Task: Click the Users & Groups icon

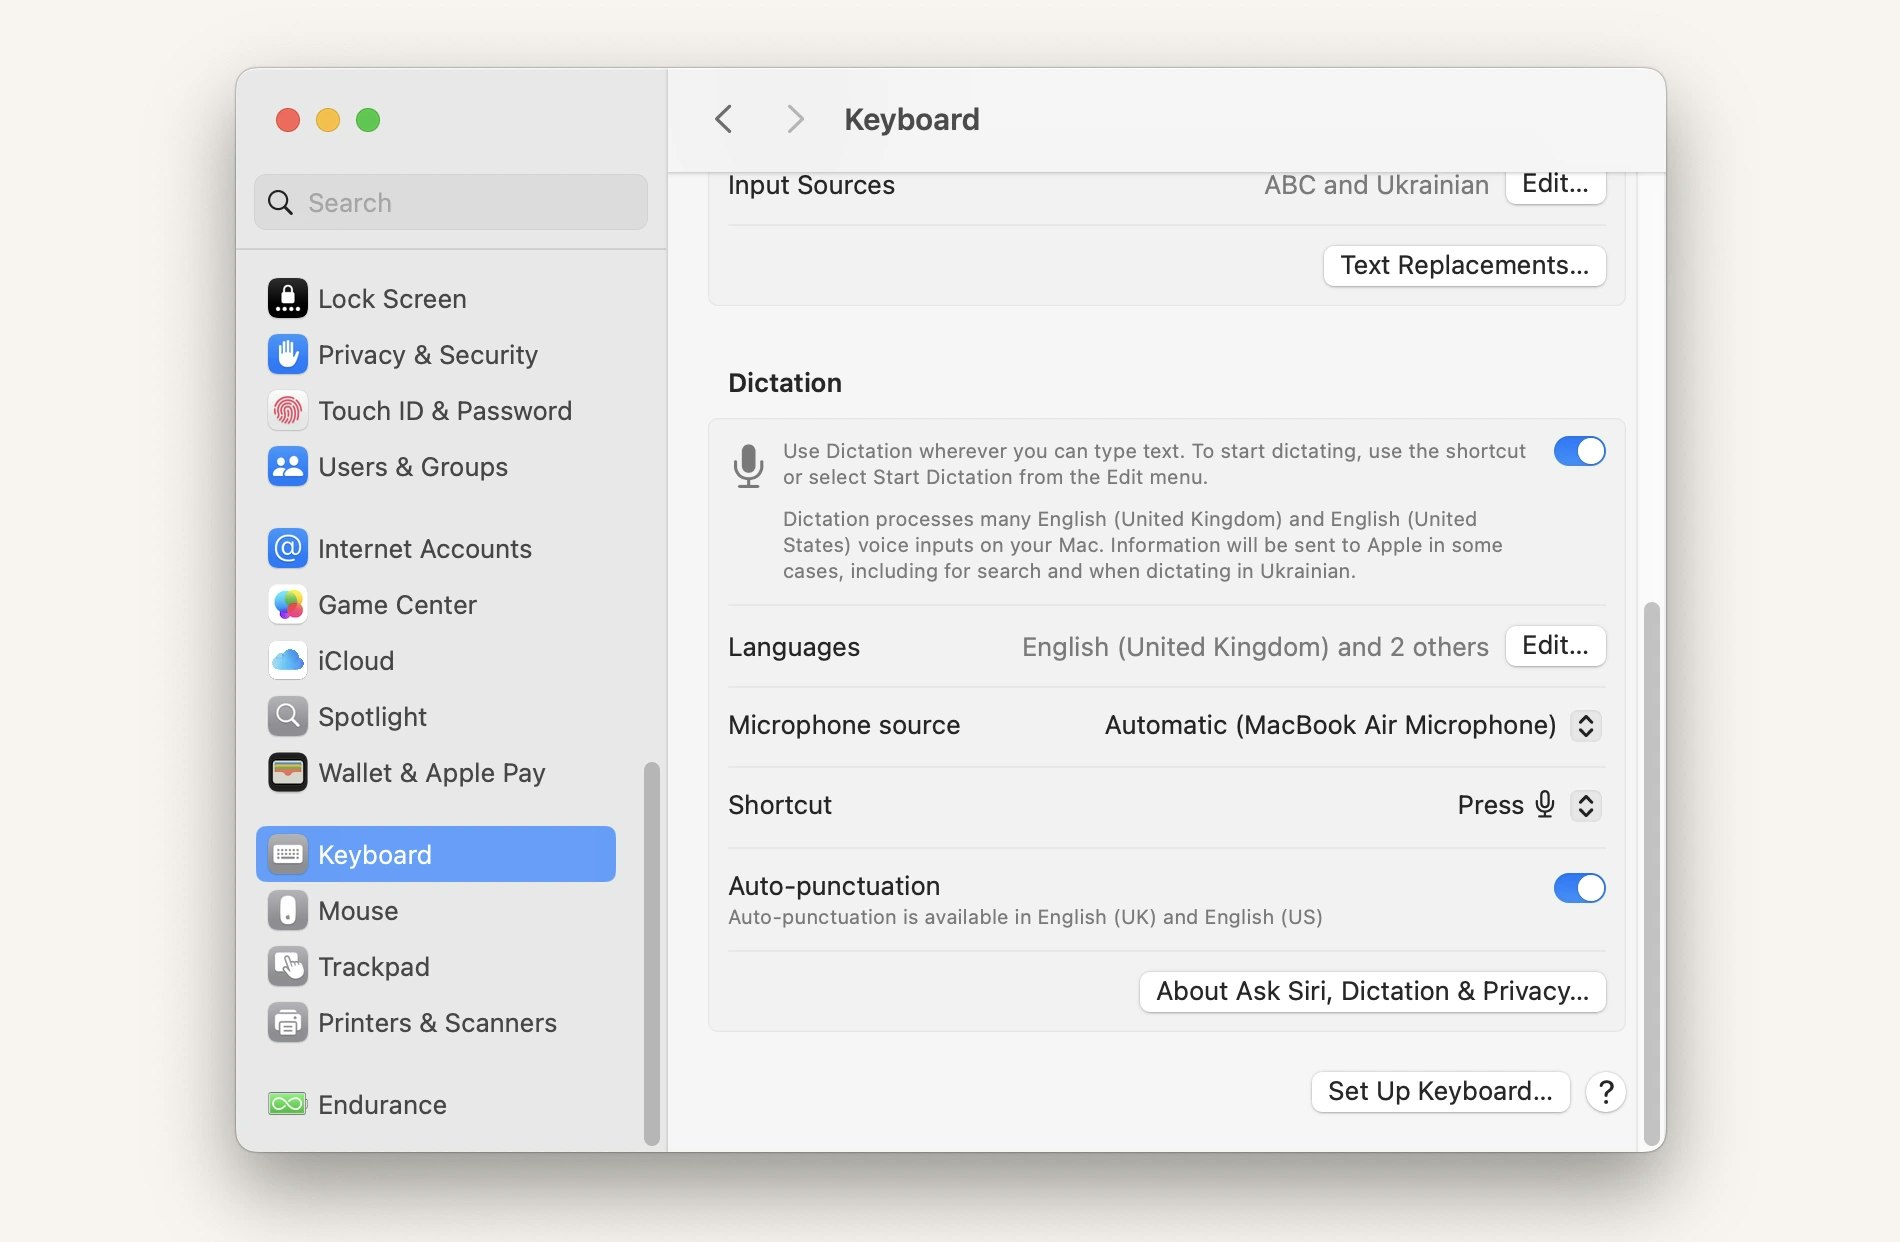Action: click(x=287, y=467)
